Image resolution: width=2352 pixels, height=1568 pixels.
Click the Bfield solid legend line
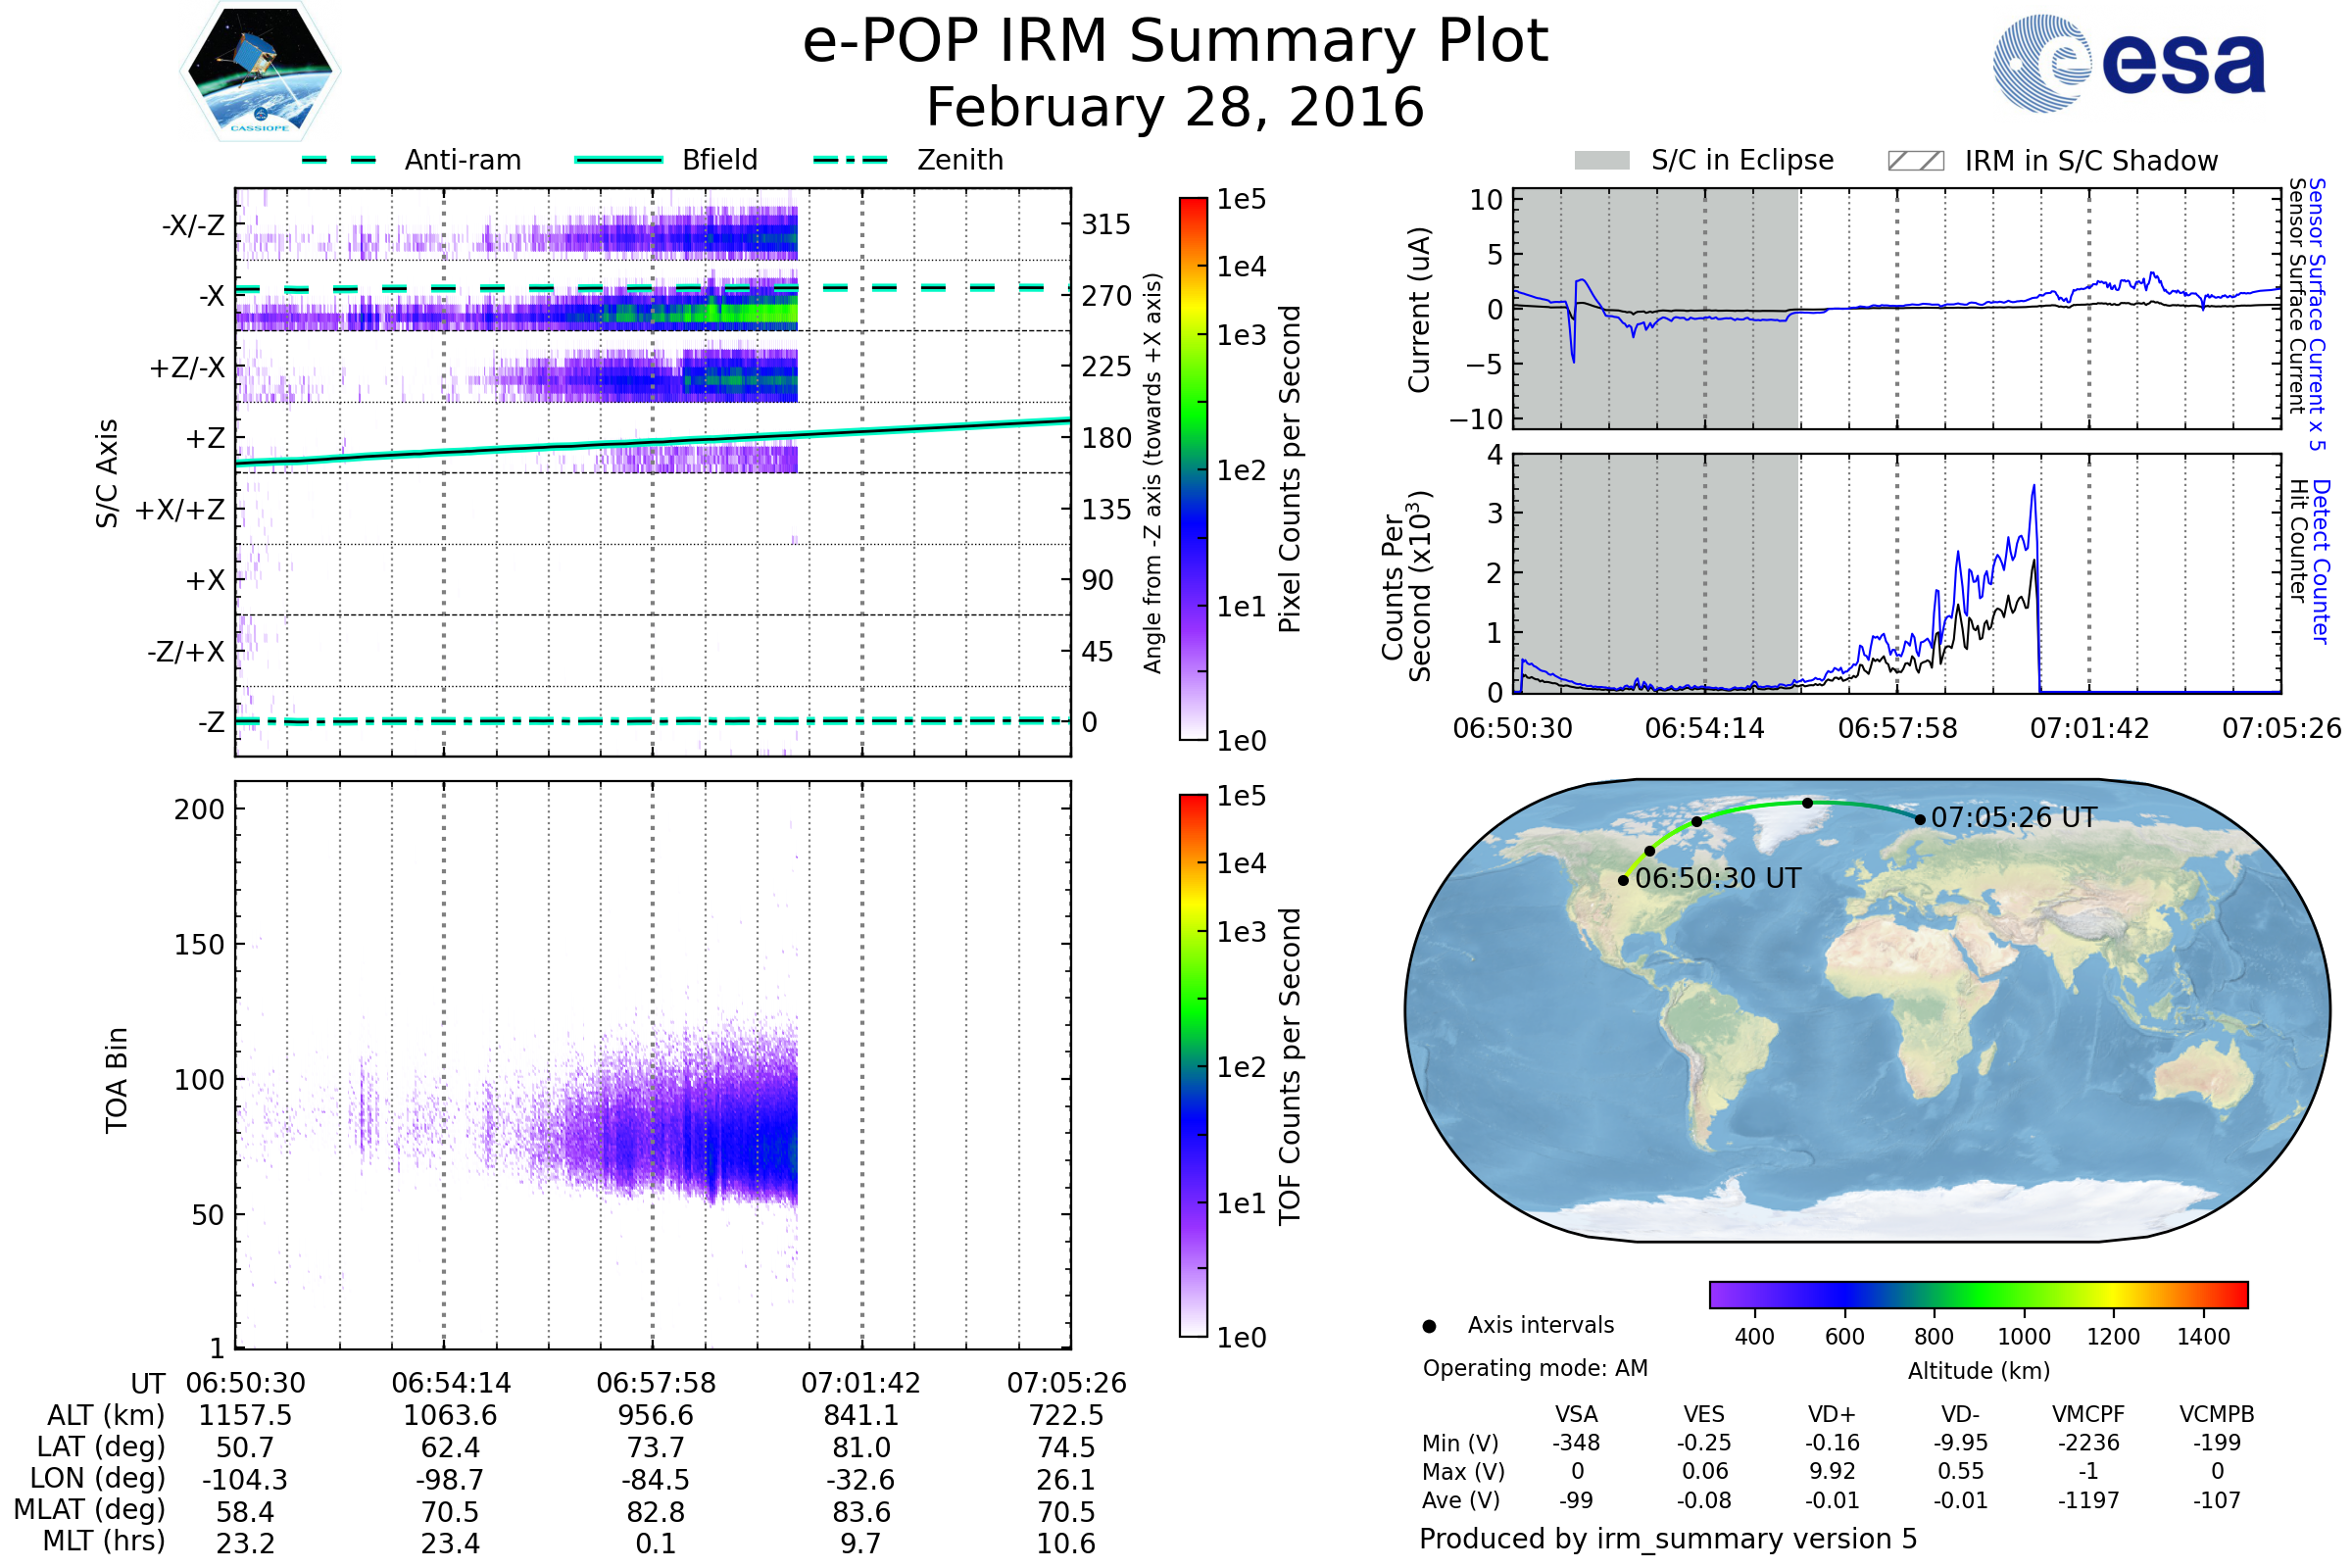click(618, 160)
